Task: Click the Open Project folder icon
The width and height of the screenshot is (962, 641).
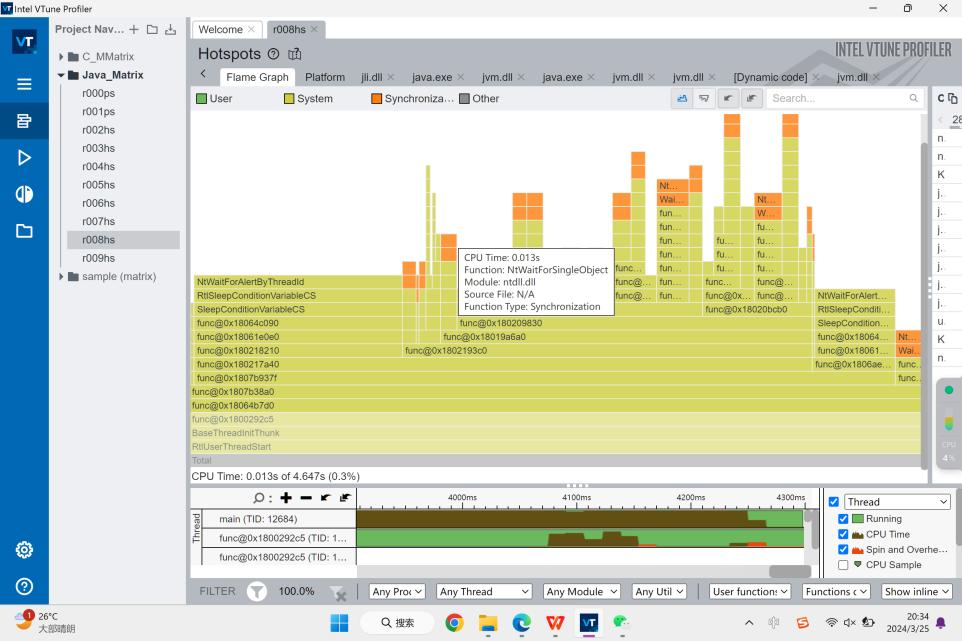Action: pos(152,29)
